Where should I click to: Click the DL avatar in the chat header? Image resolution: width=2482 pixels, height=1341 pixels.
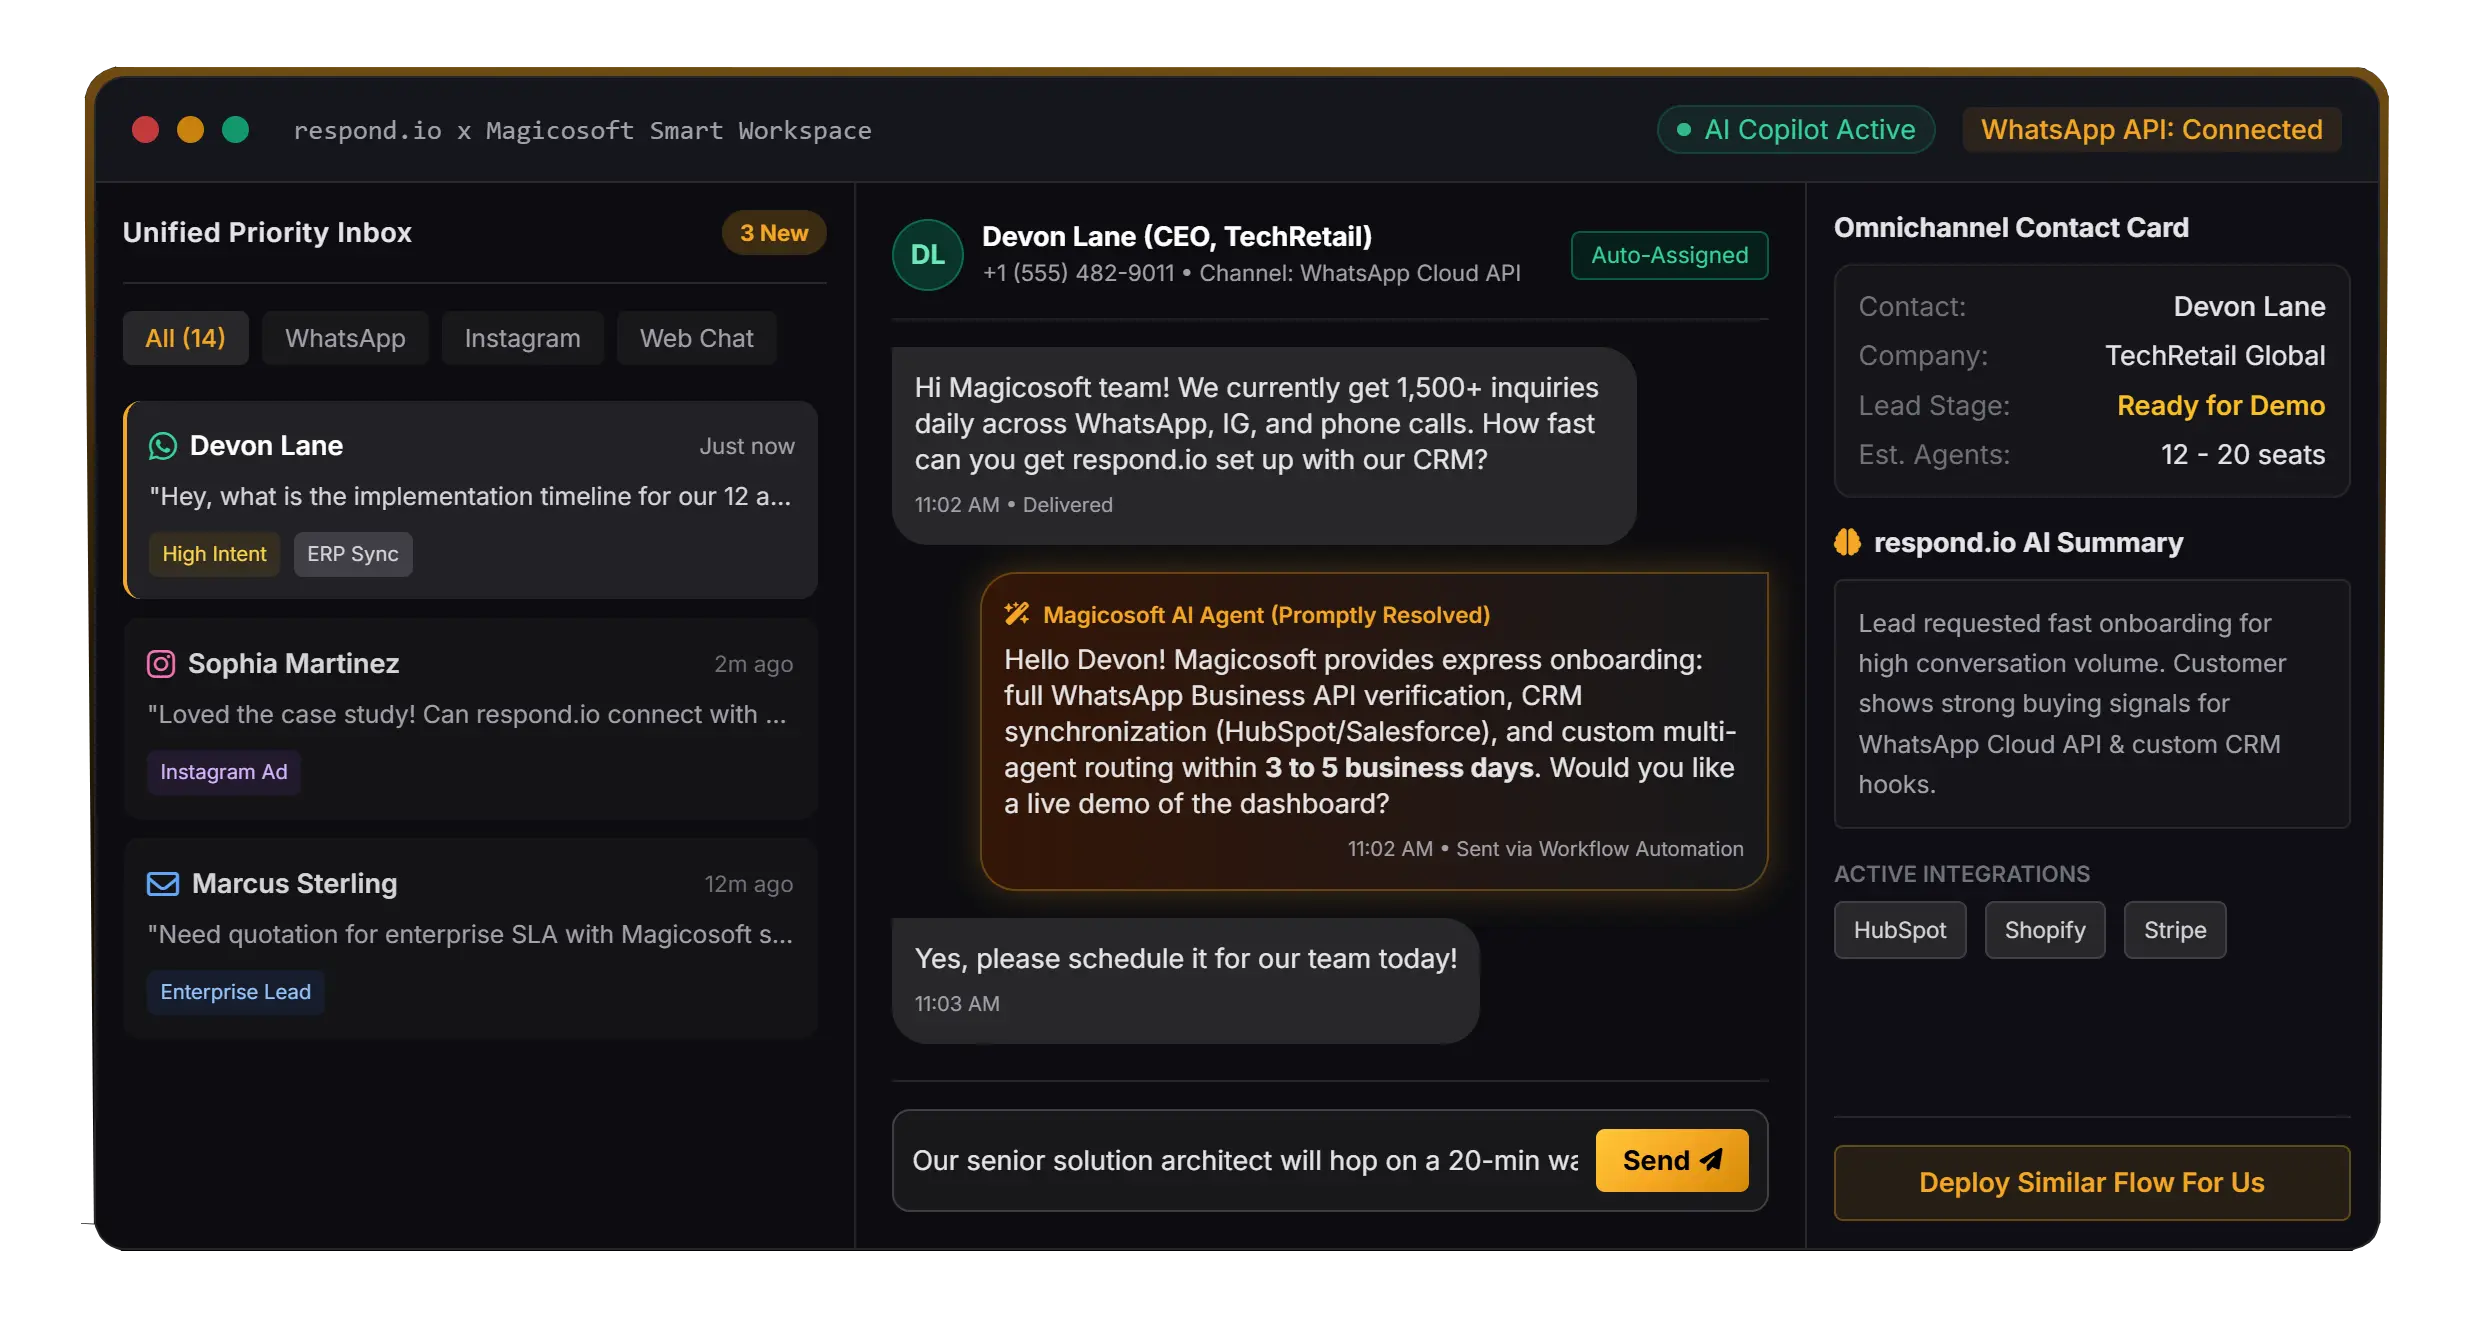(927, 255)
